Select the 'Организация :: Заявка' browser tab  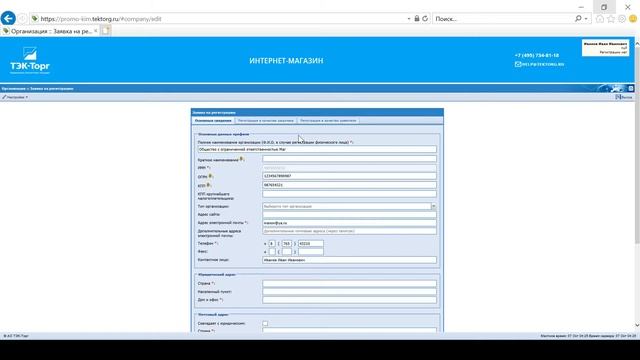click(50, 31)
